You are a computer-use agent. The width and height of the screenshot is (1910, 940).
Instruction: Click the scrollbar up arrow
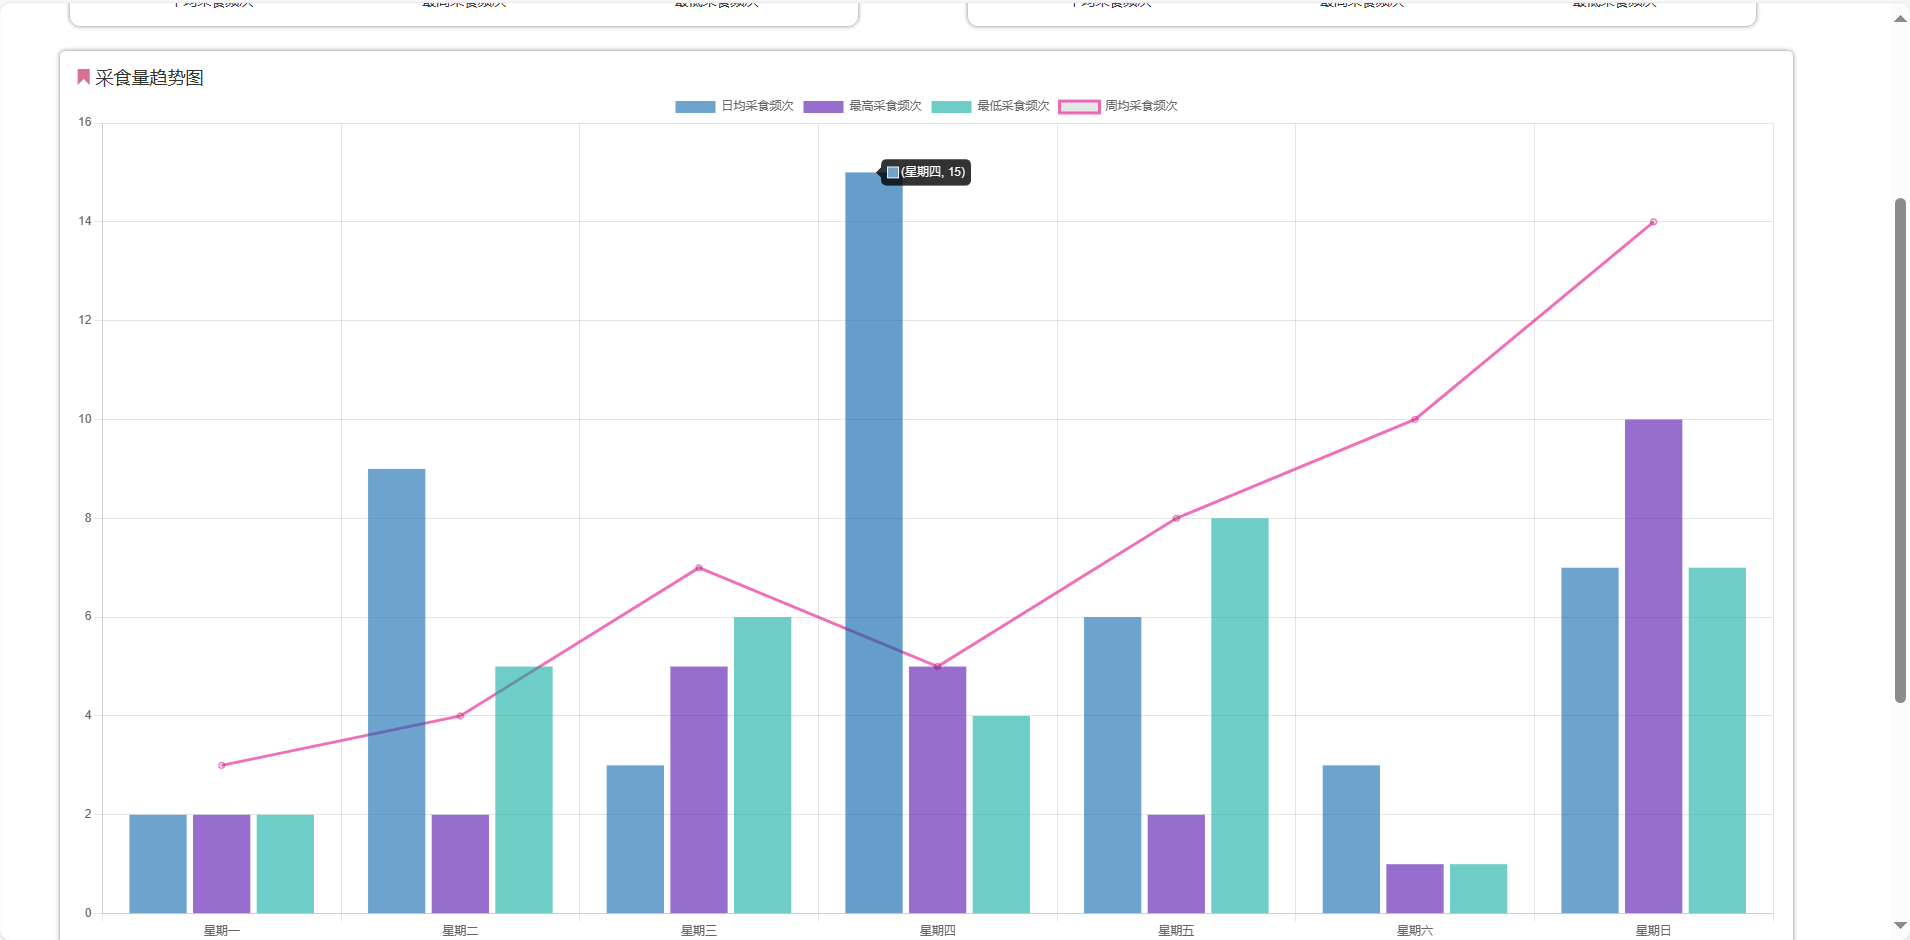coord(1900,19)
